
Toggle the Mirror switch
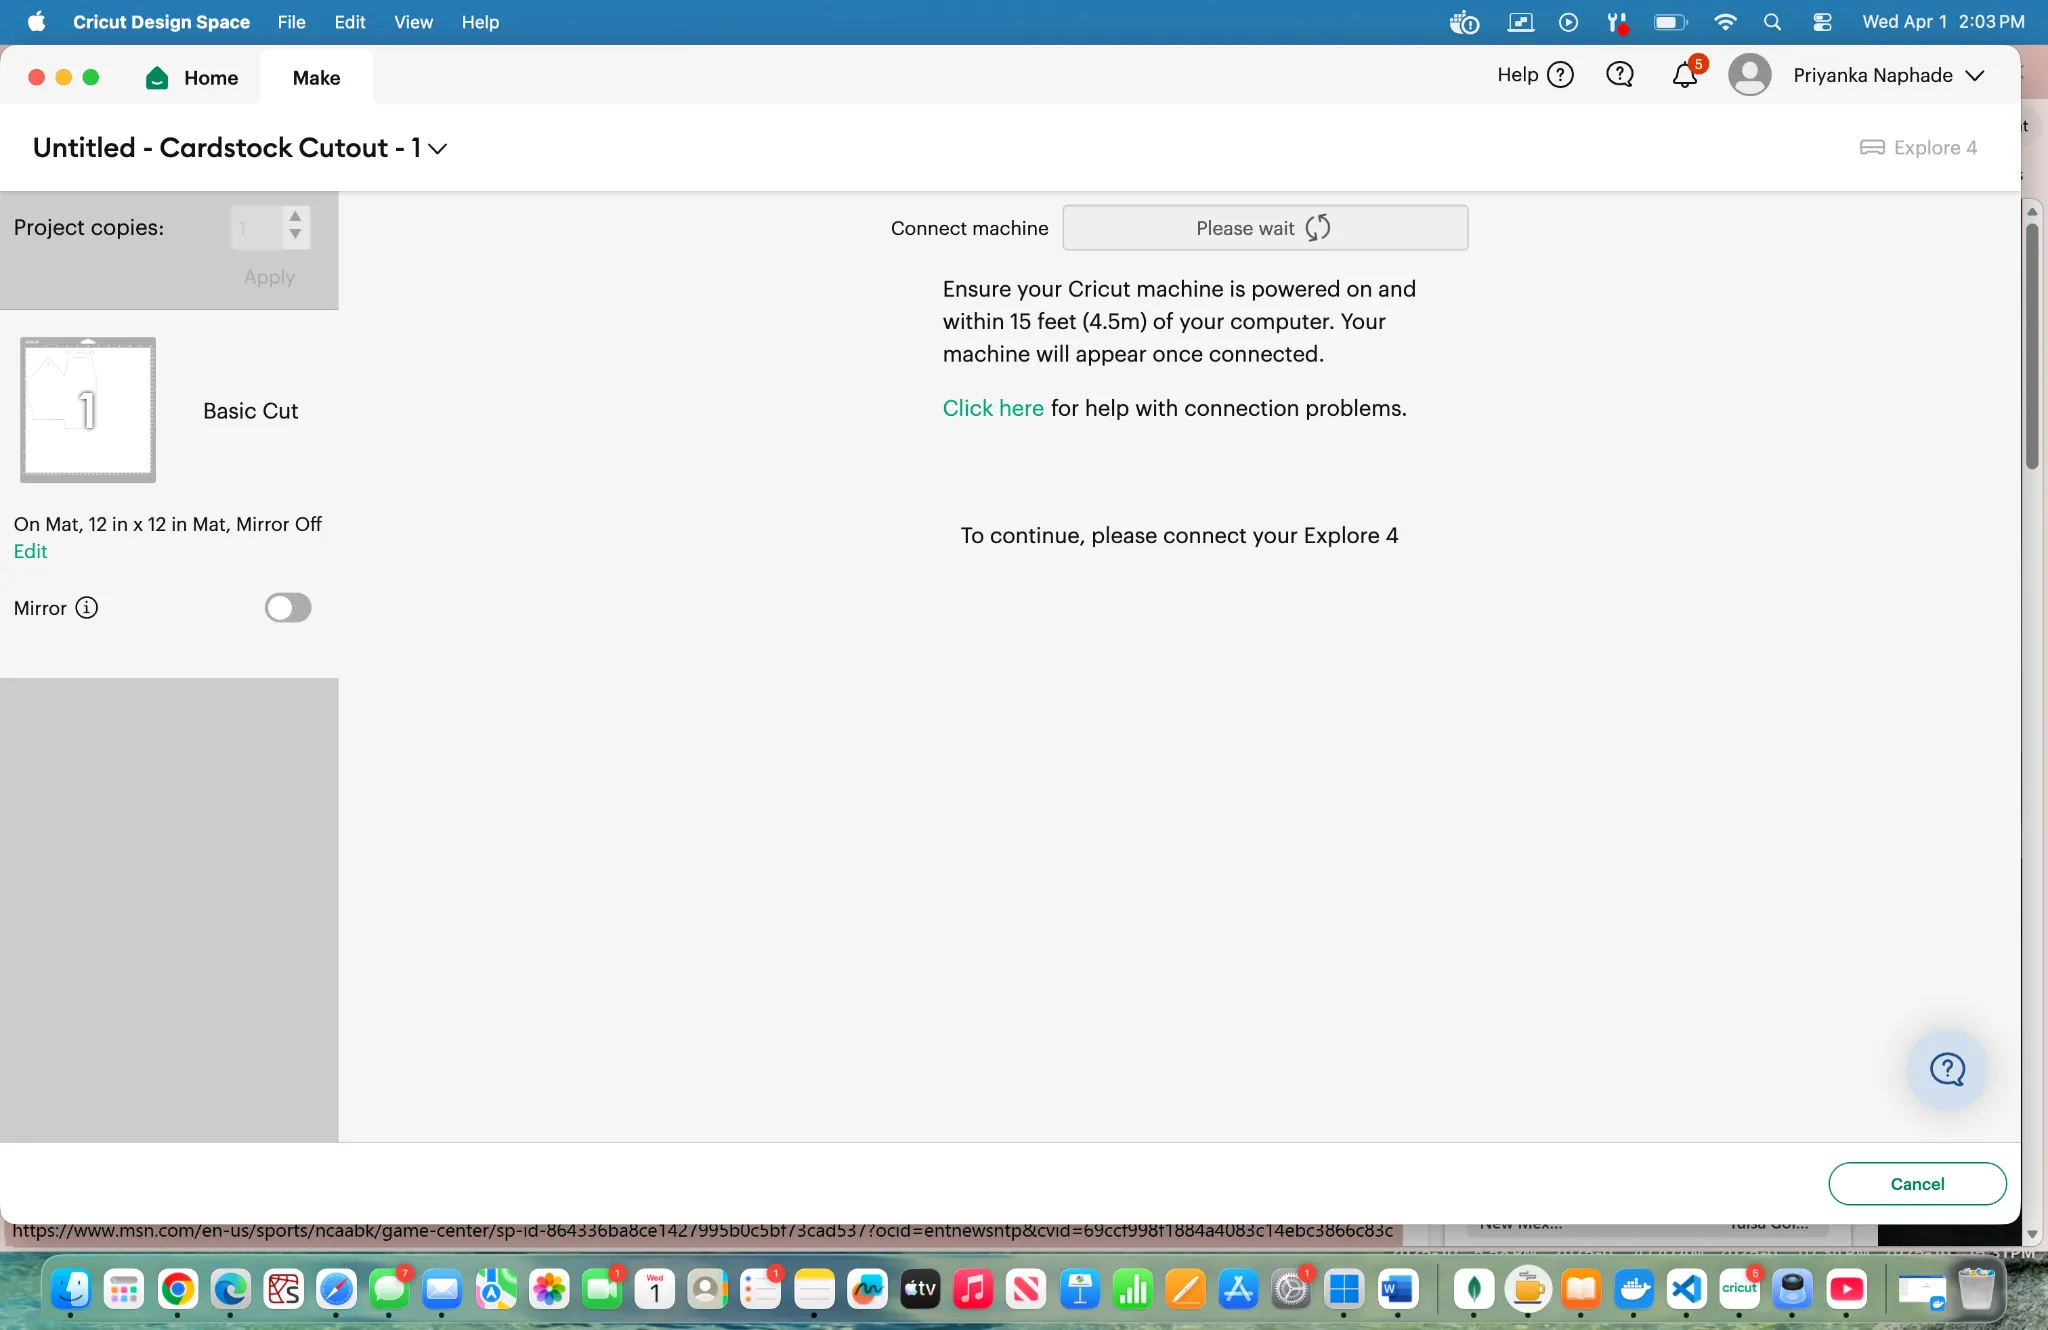288,608
